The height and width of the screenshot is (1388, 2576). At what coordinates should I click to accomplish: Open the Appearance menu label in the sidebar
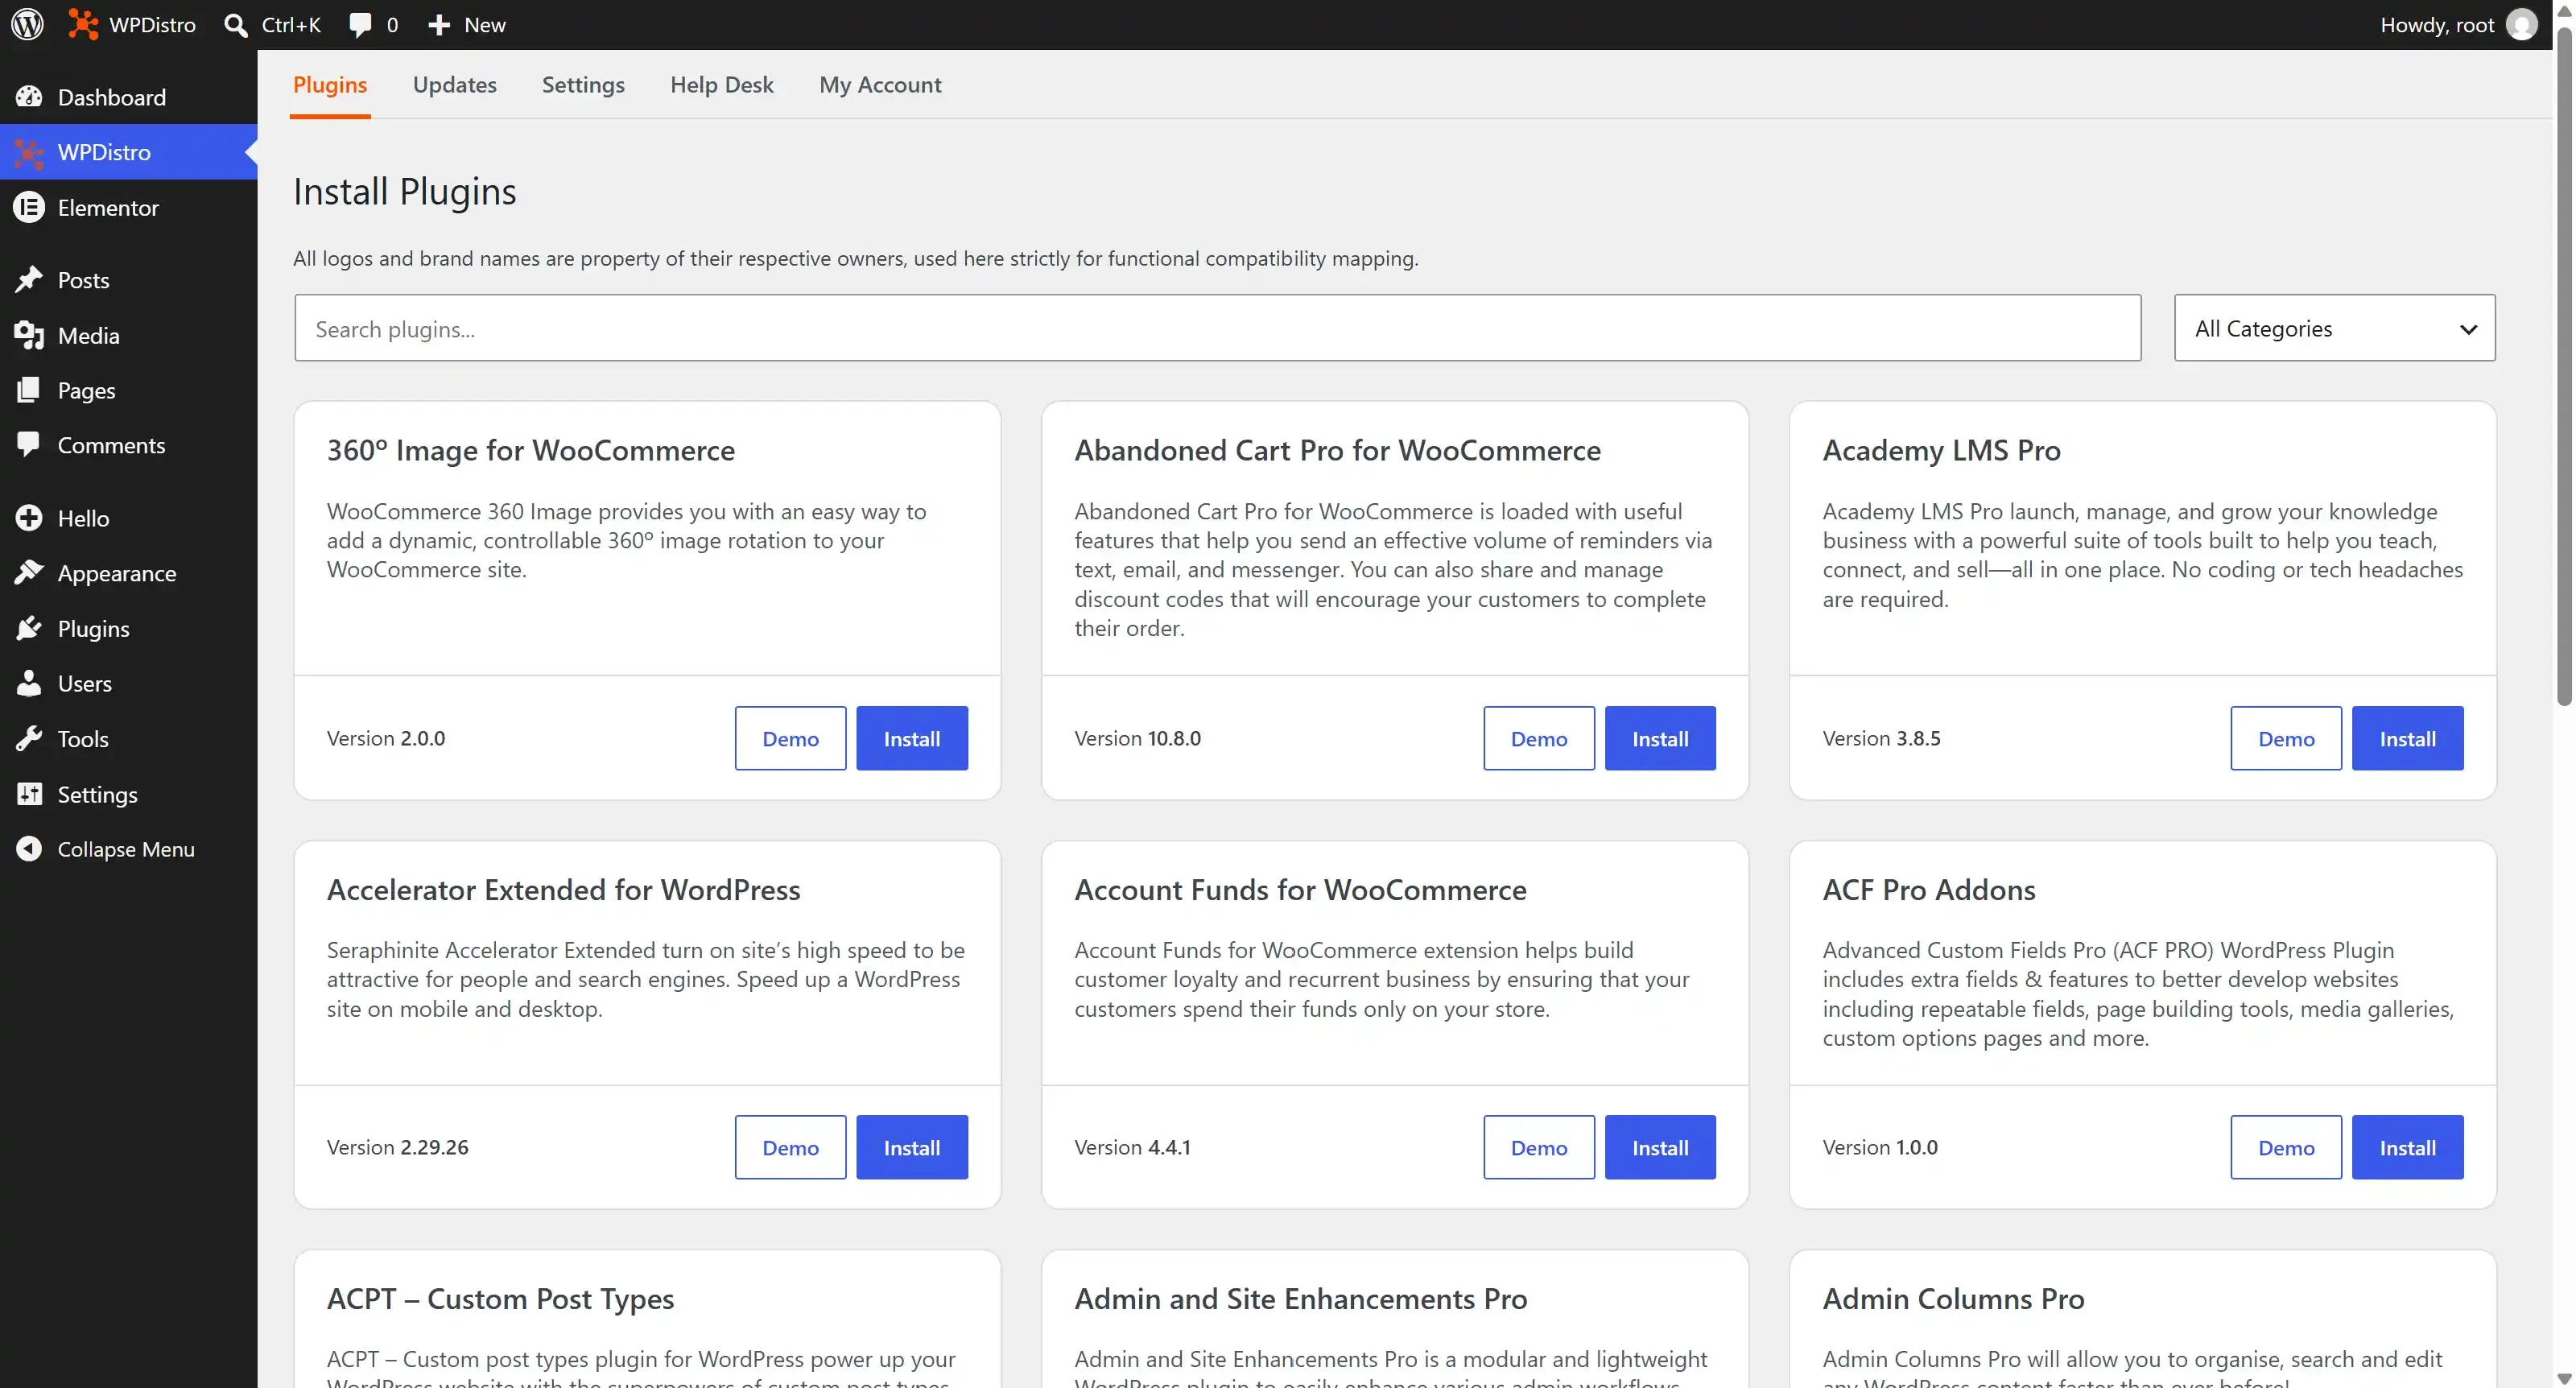coord(117,573)
